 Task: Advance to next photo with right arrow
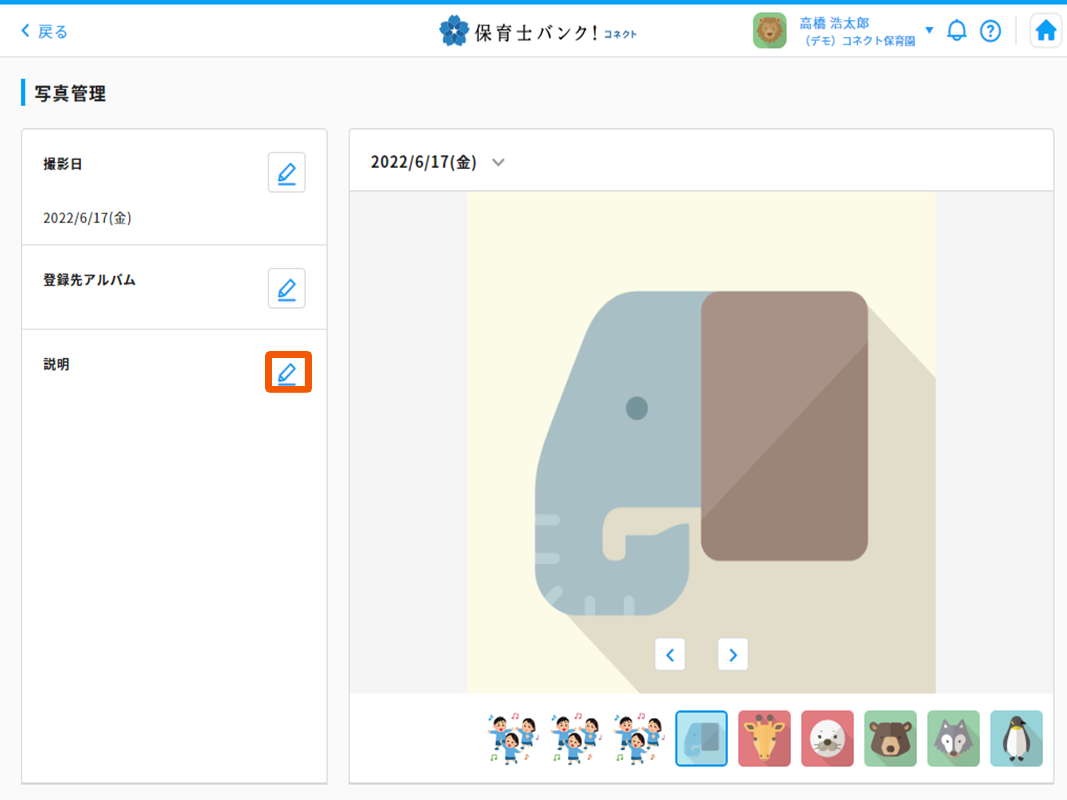click(x=732, y=654)
